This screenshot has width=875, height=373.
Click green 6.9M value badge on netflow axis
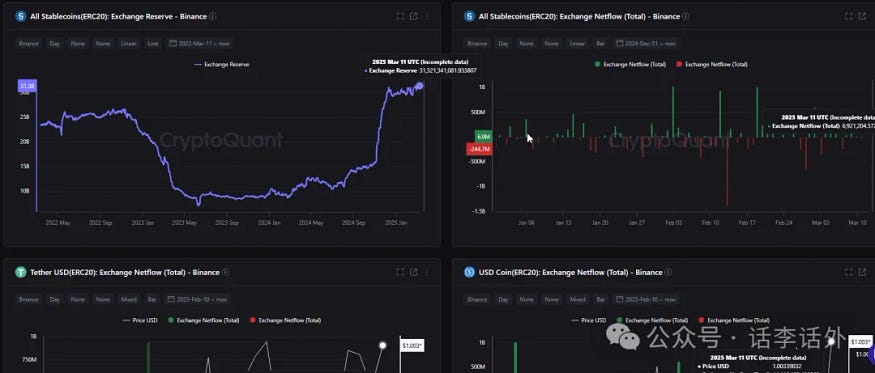coord(483,137)
